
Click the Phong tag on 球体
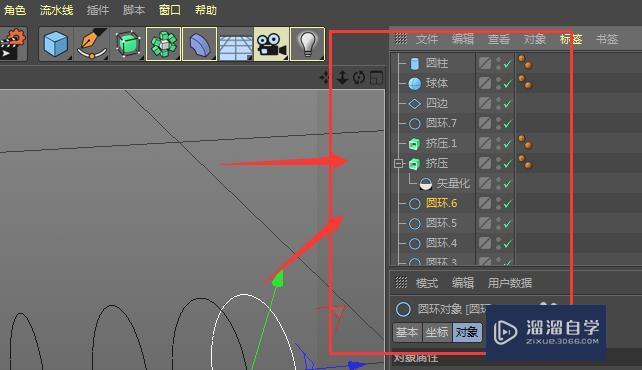[x=525, y=82]
